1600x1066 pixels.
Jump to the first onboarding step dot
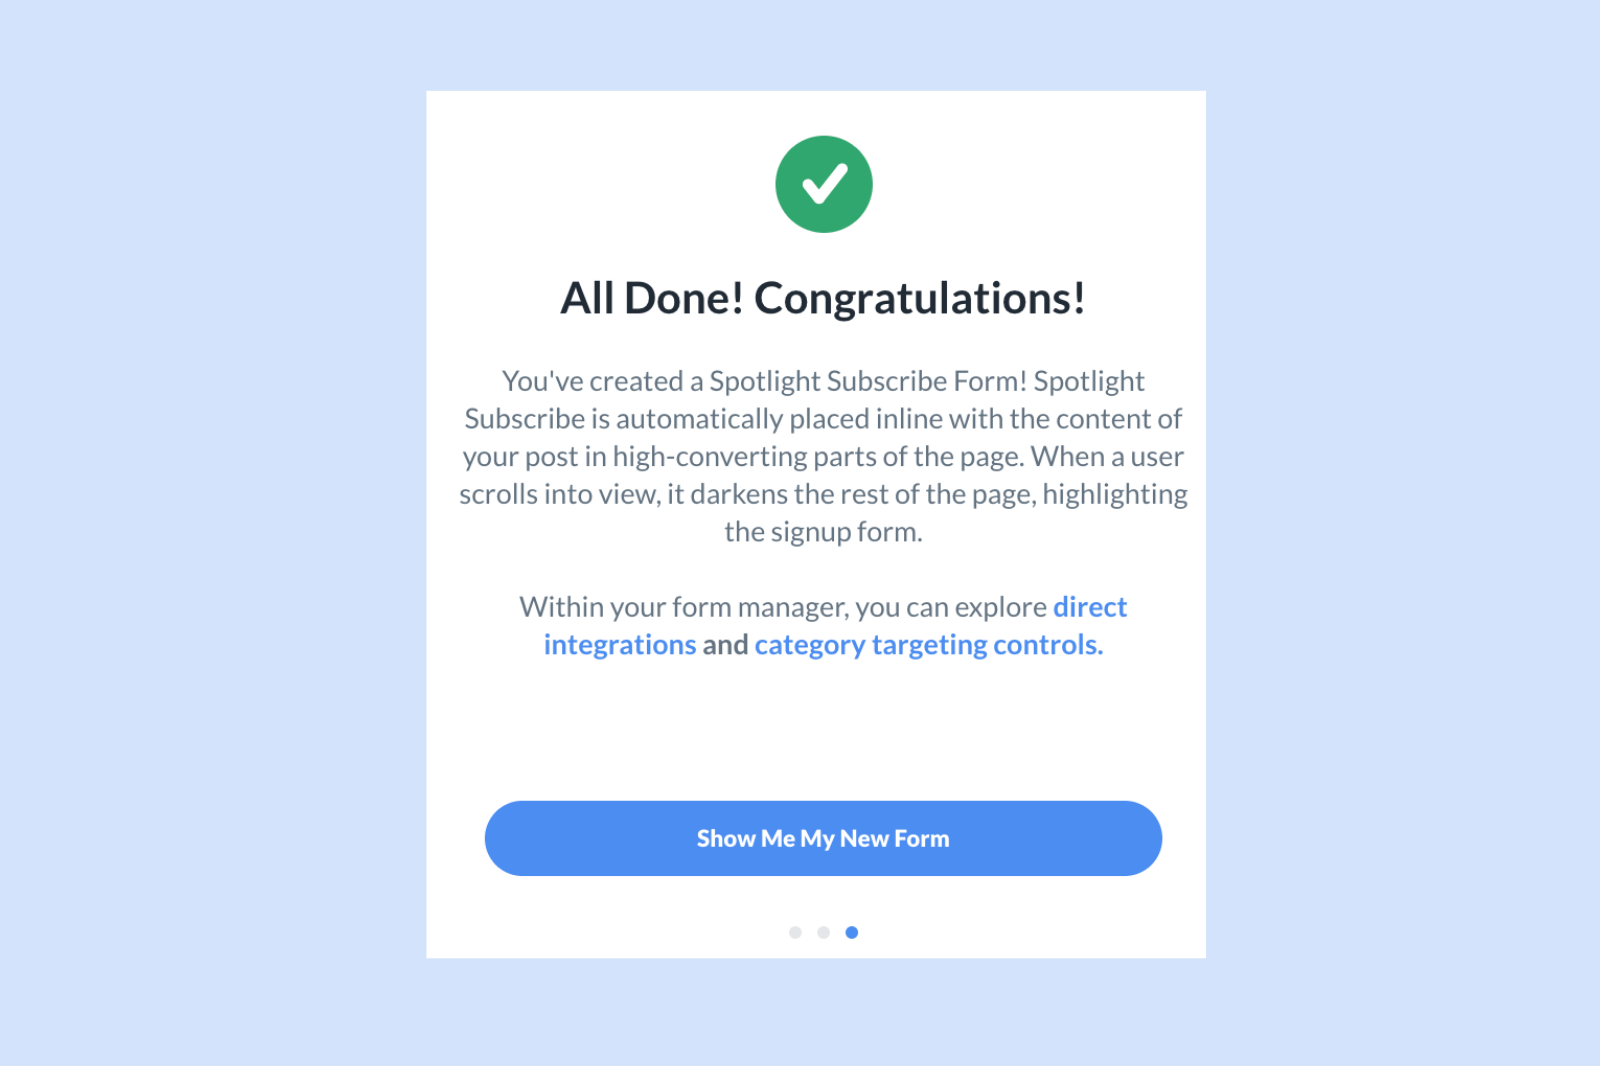pos(795,932)
